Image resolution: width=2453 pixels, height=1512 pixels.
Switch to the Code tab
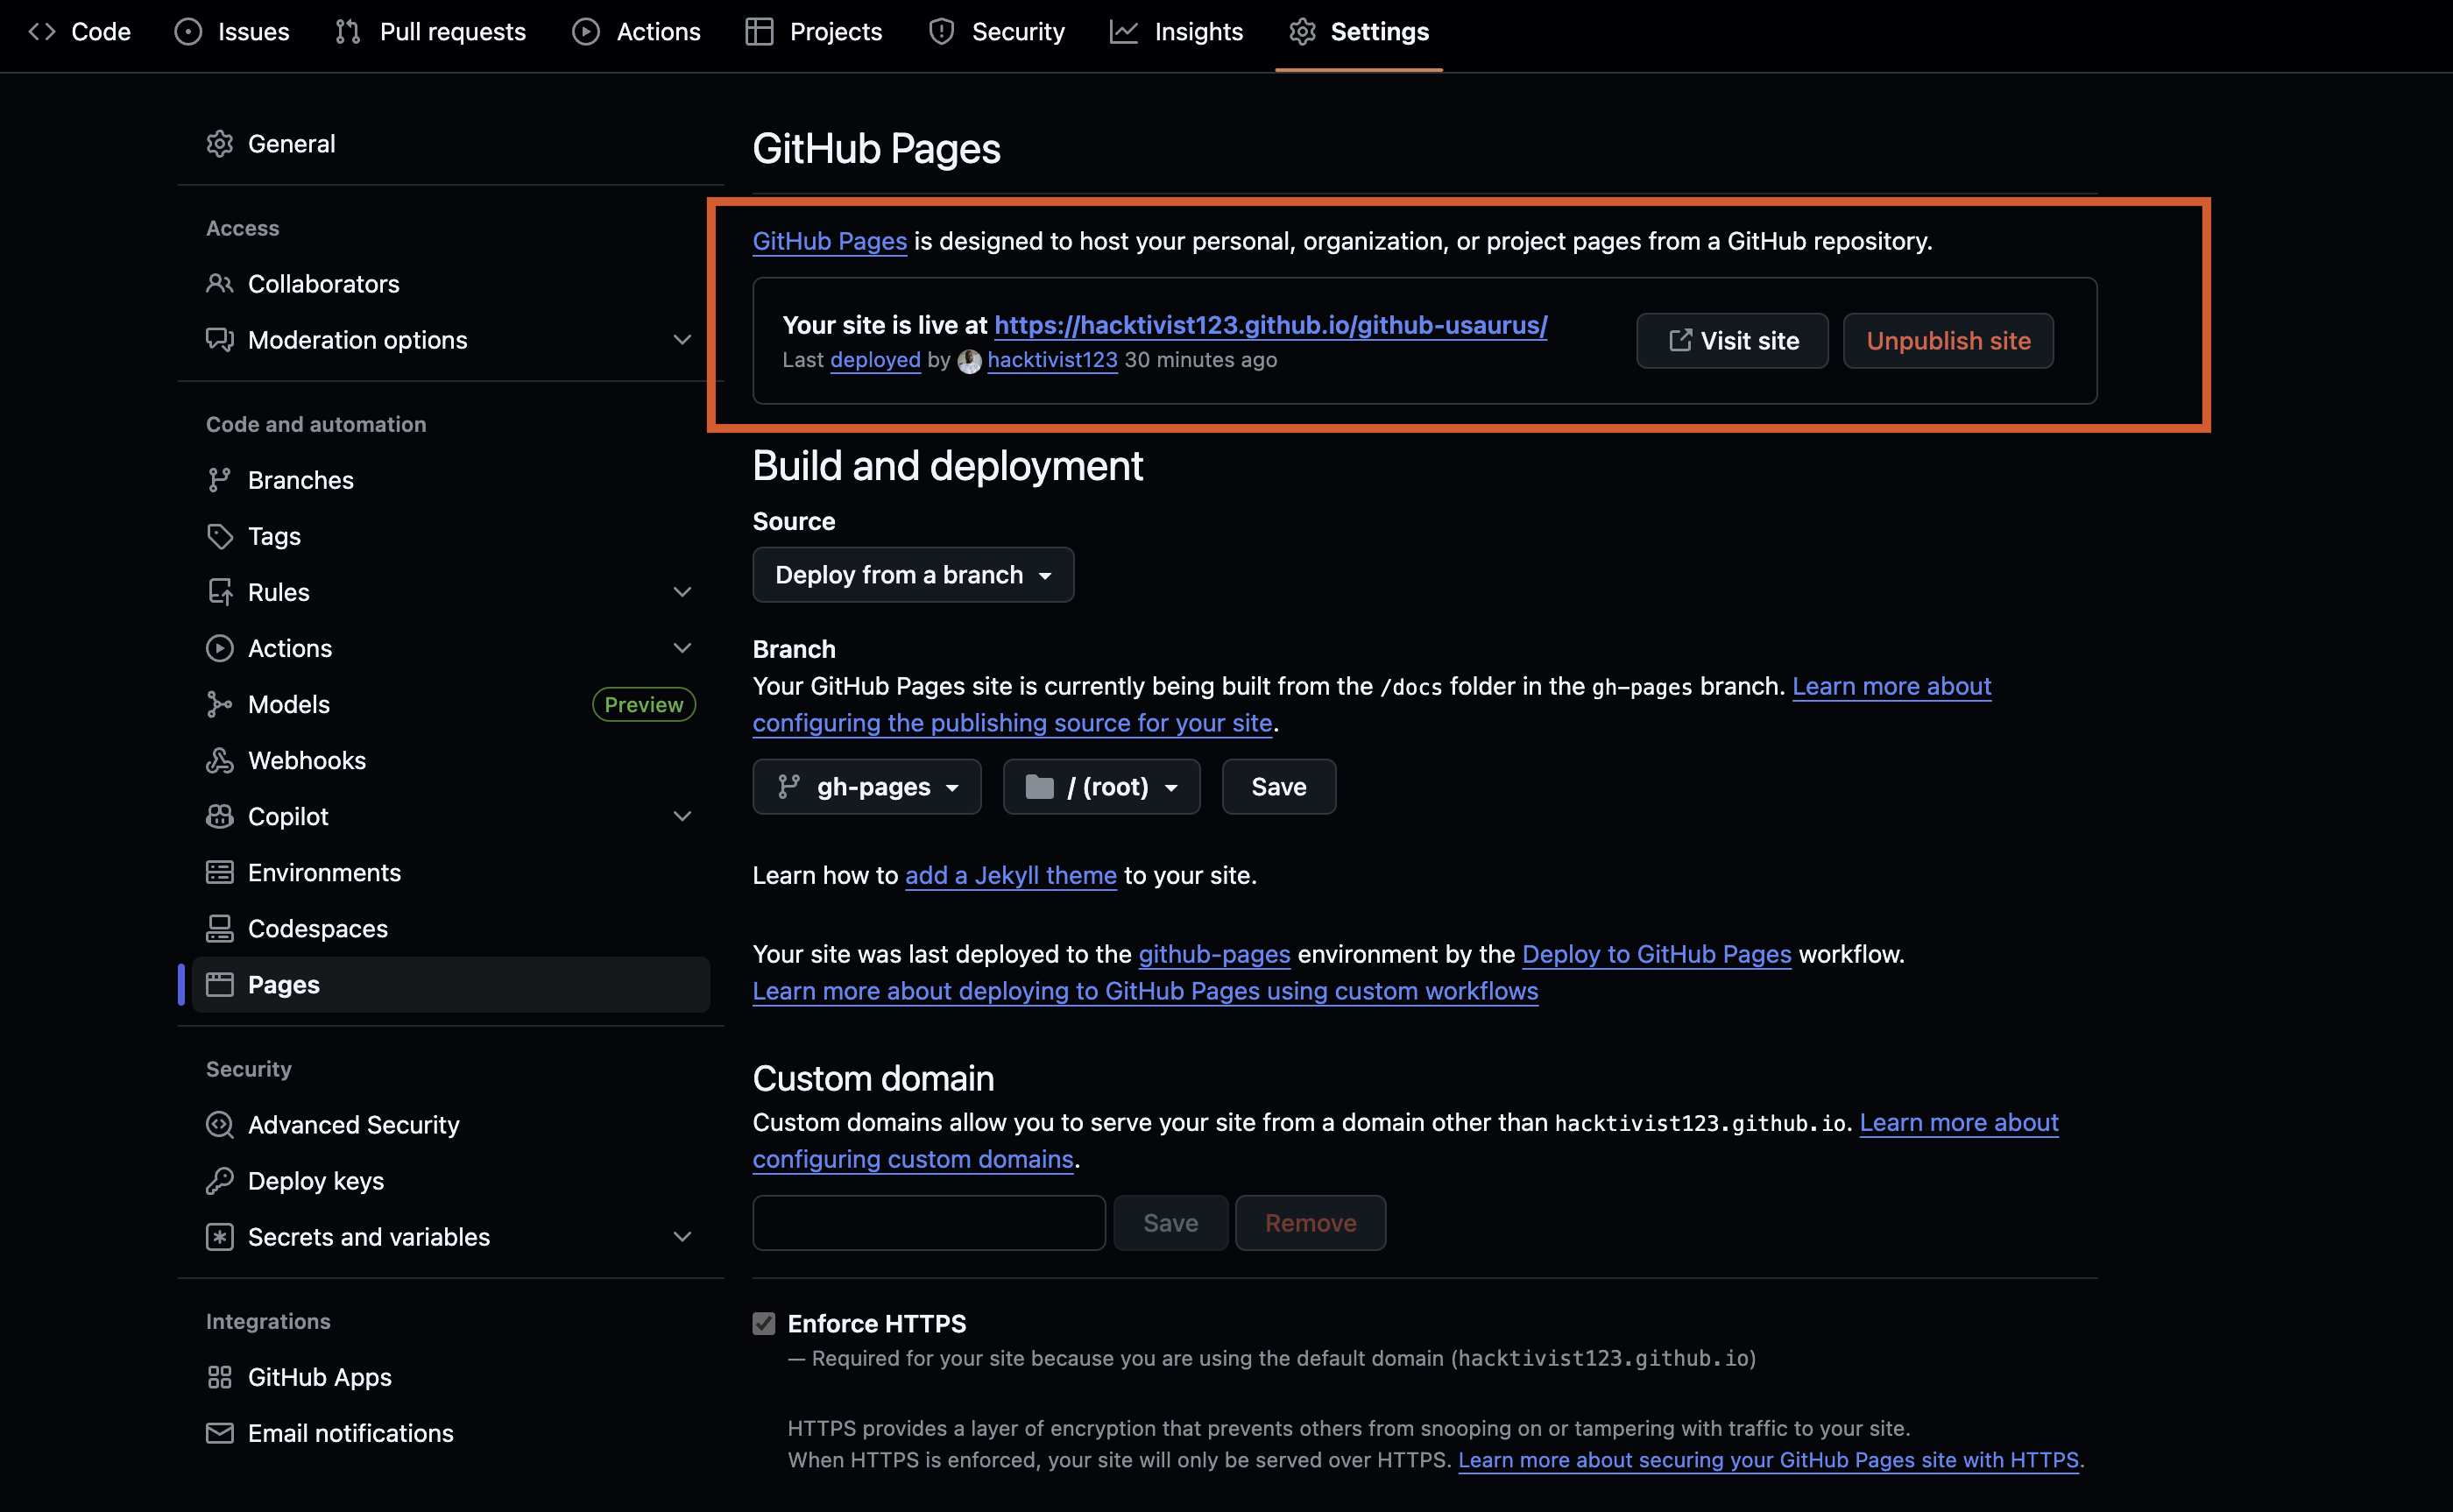[x=80, y=32]
